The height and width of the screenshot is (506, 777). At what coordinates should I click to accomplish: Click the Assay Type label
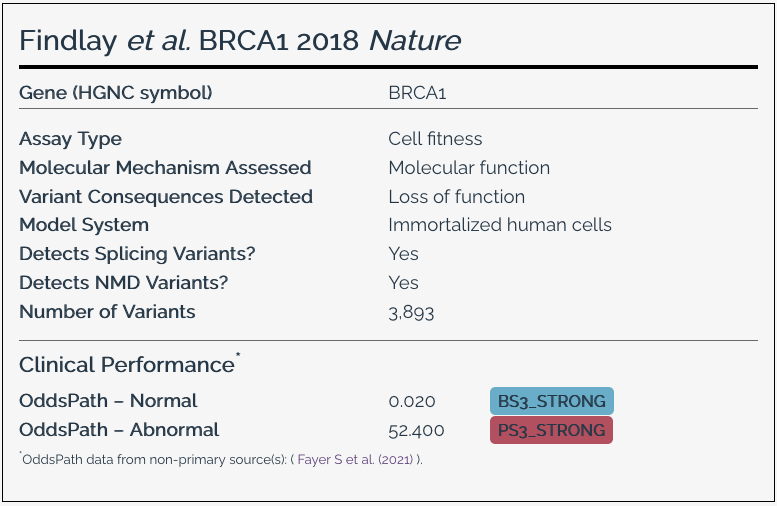click(71, 139)
